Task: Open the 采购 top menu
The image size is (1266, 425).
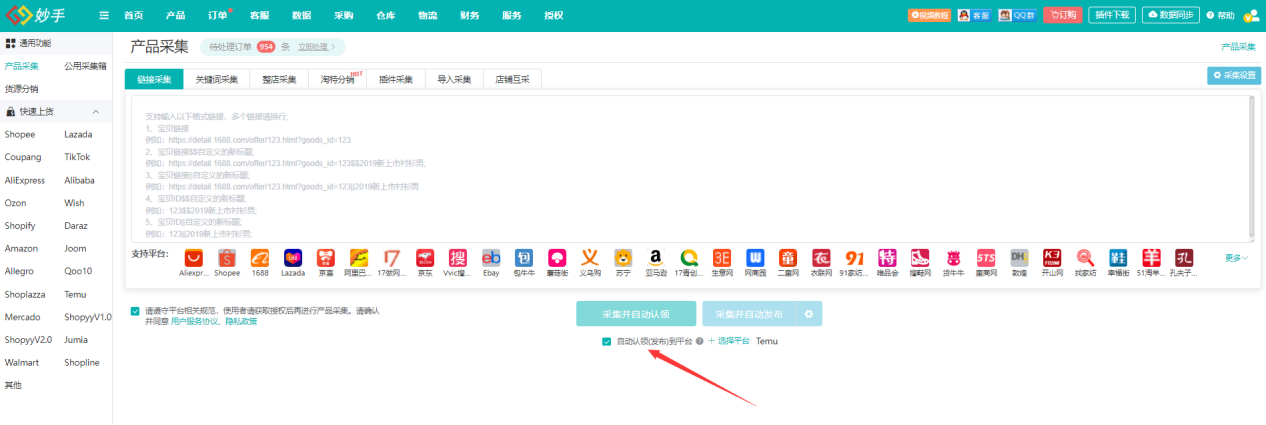Action: (x=343, y=15)
